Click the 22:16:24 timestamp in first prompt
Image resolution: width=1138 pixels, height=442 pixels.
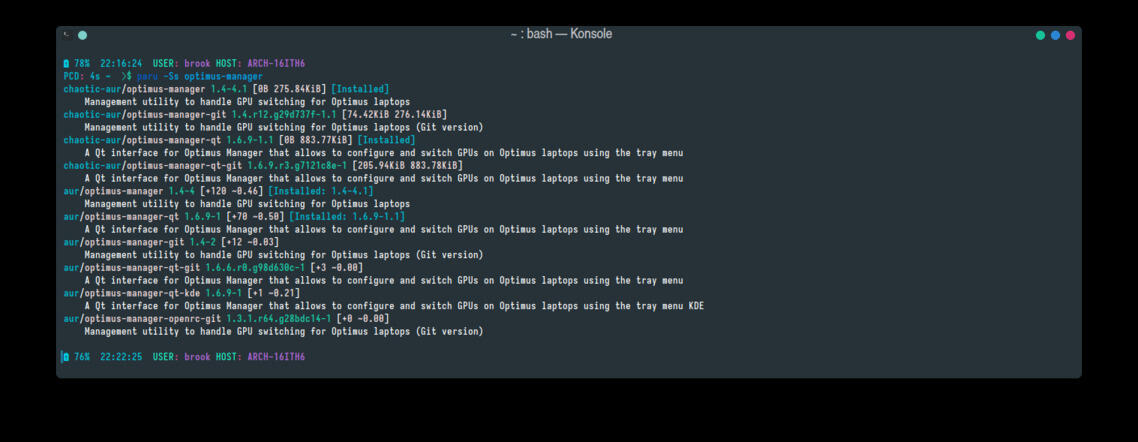tap(121, 63)
